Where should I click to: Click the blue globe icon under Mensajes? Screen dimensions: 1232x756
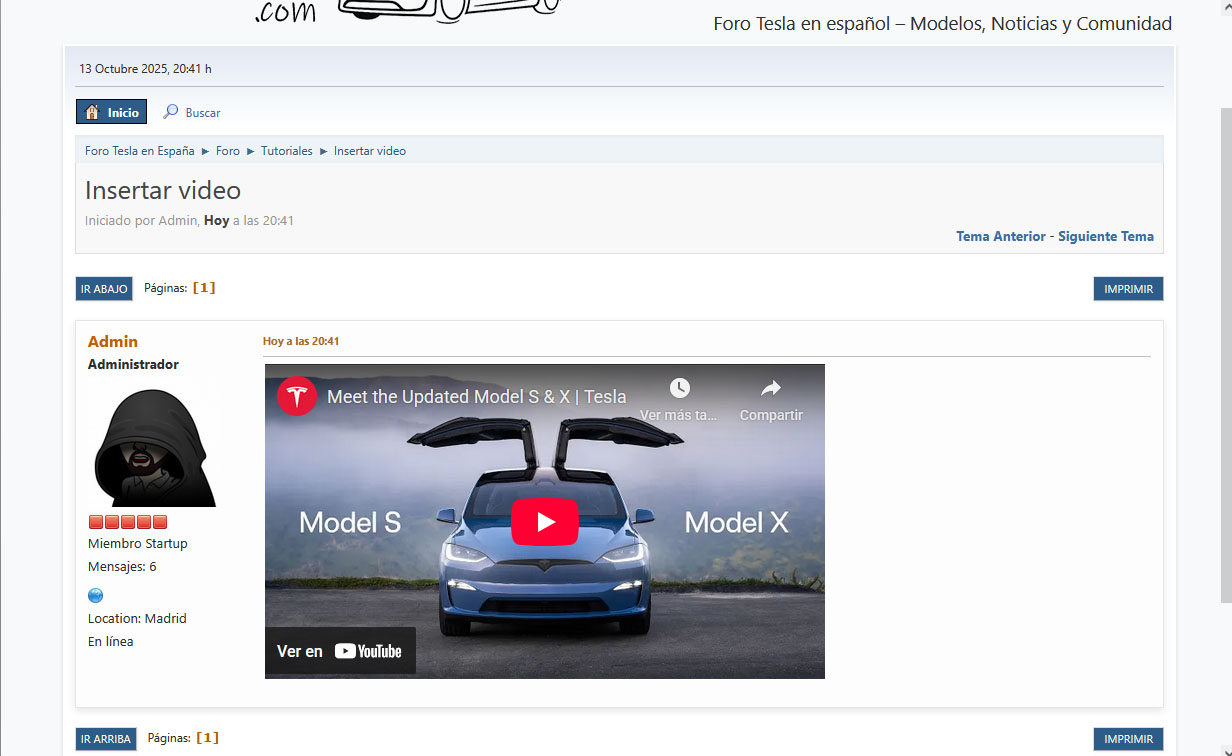[96, 595]
